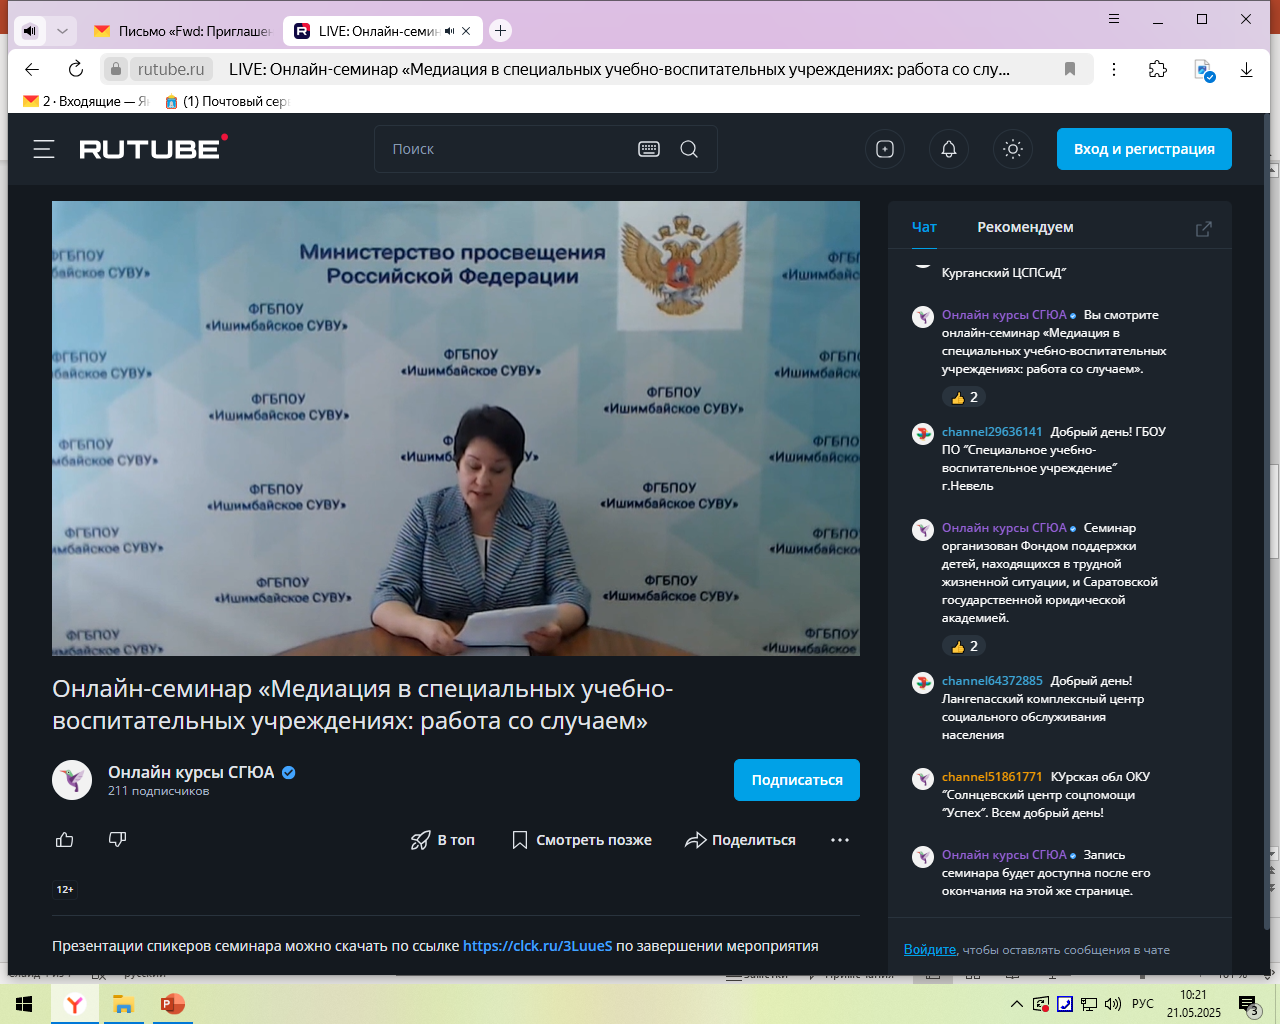
Task: Open the clck.ru/3LuueS presentation link
Action: 537,946
